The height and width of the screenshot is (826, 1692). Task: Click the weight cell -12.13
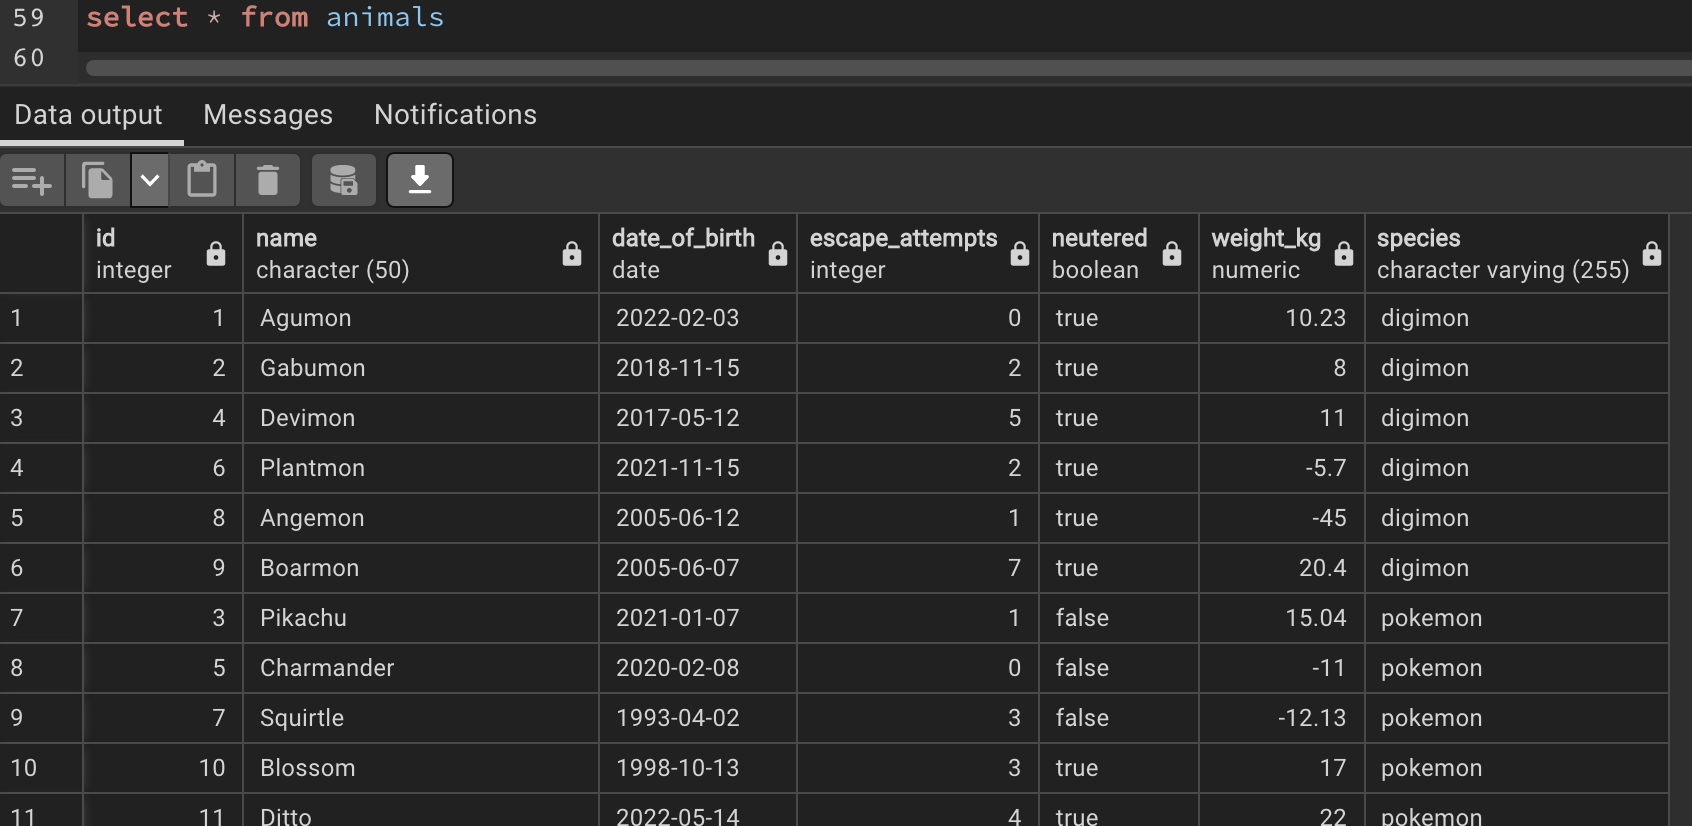(1282, 718)
